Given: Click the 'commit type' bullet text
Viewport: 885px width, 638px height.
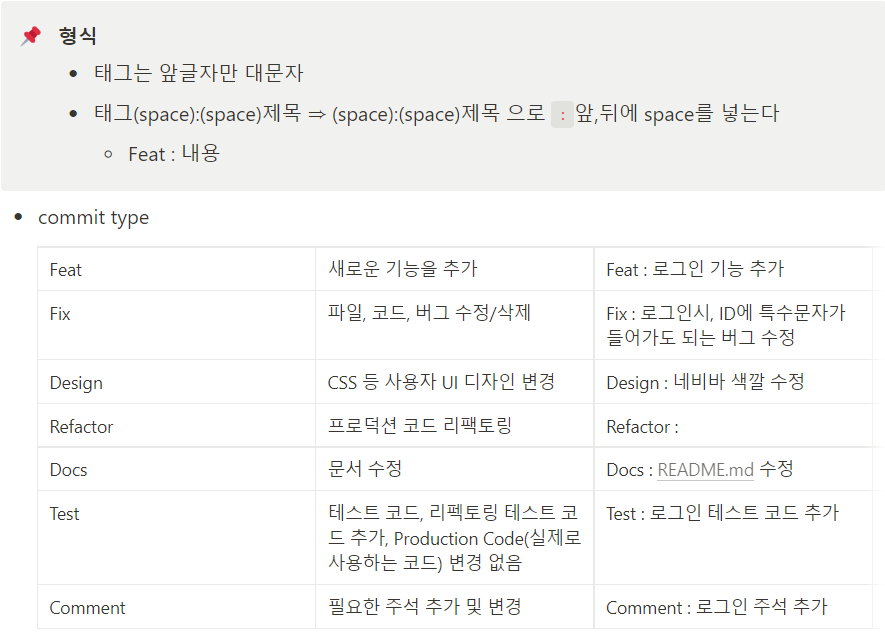Looking at the screenshot, I should [x=94, y=217].
